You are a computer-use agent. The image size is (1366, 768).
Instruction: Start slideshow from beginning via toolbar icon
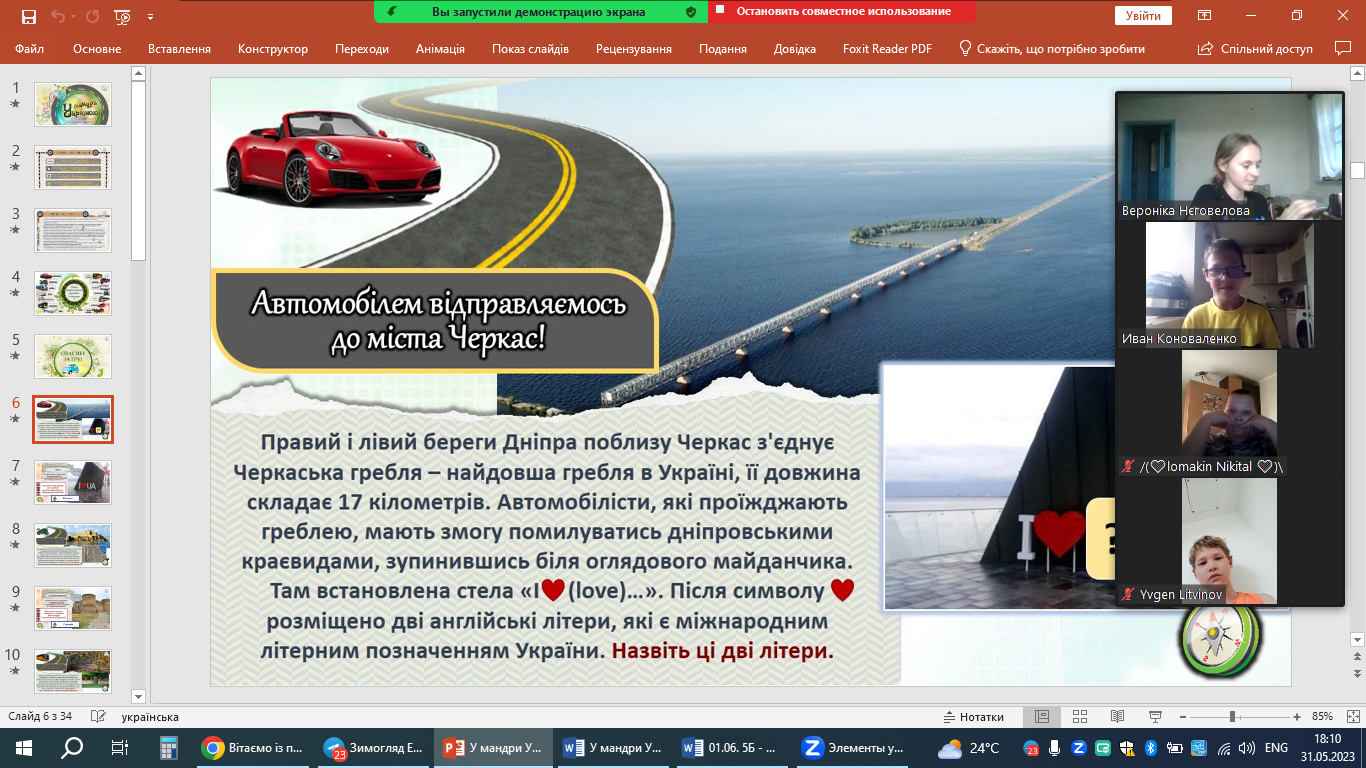(122, 16)
